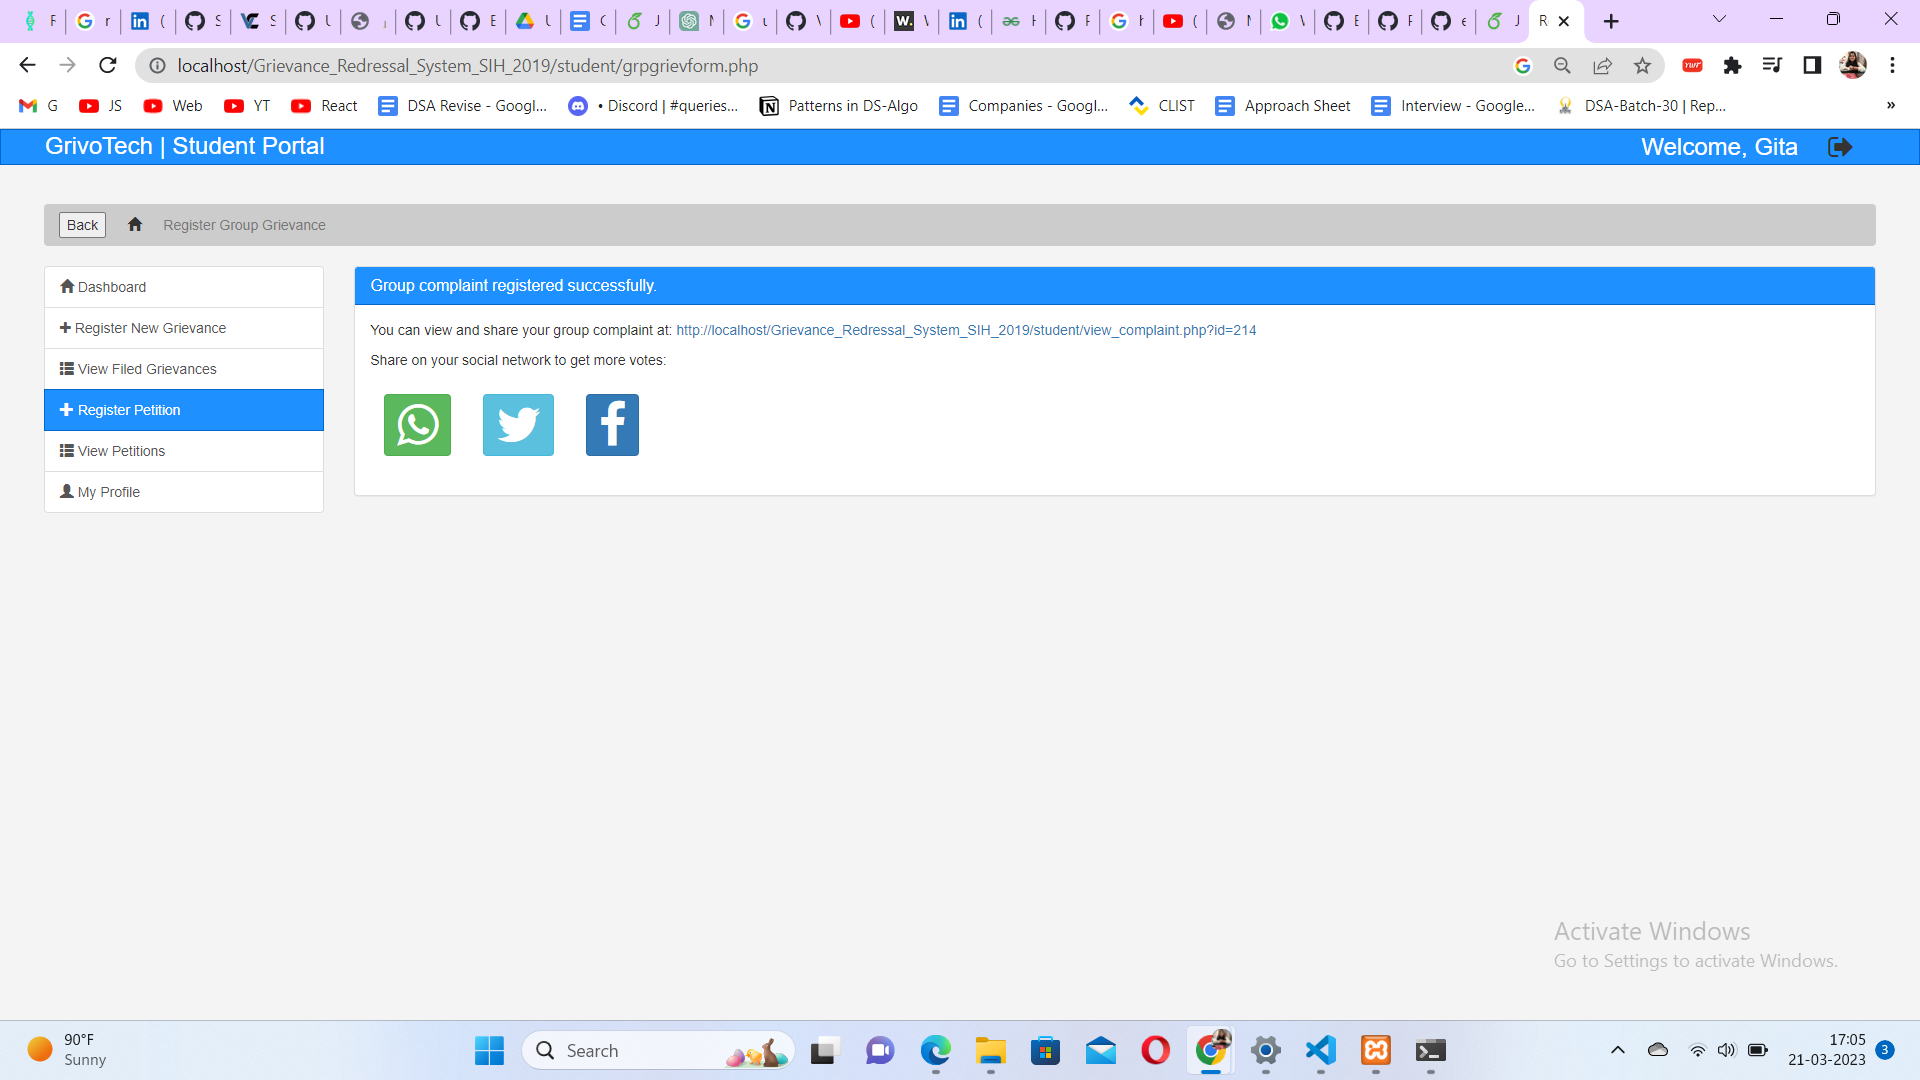Bookmark this page with star icon
Screen dimensions: 1920x1080
[1642, 66]
